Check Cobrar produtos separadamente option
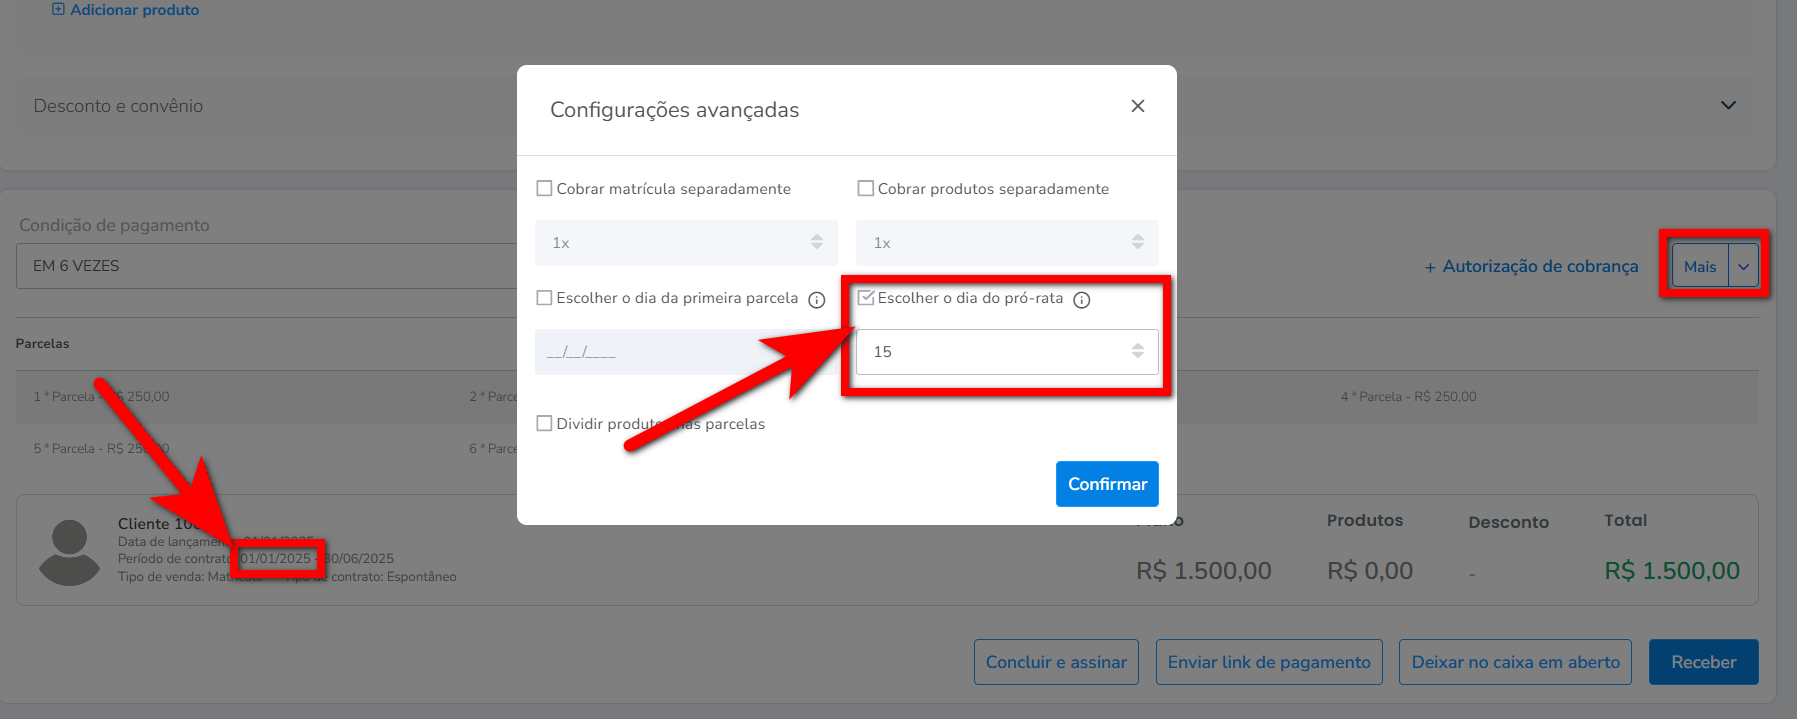1797x719 pixels. click(866, 189)
